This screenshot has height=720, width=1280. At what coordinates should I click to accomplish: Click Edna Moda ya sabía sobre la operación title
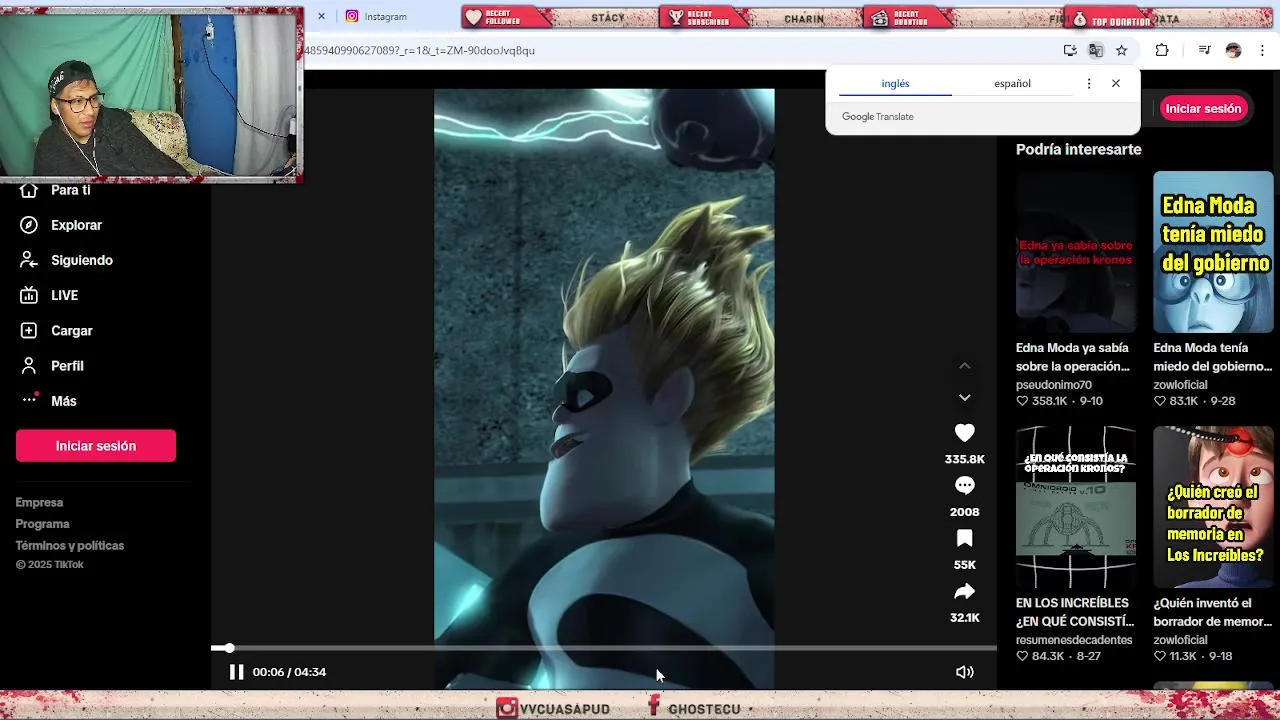pyautogui.click(x=1072, y=357)
